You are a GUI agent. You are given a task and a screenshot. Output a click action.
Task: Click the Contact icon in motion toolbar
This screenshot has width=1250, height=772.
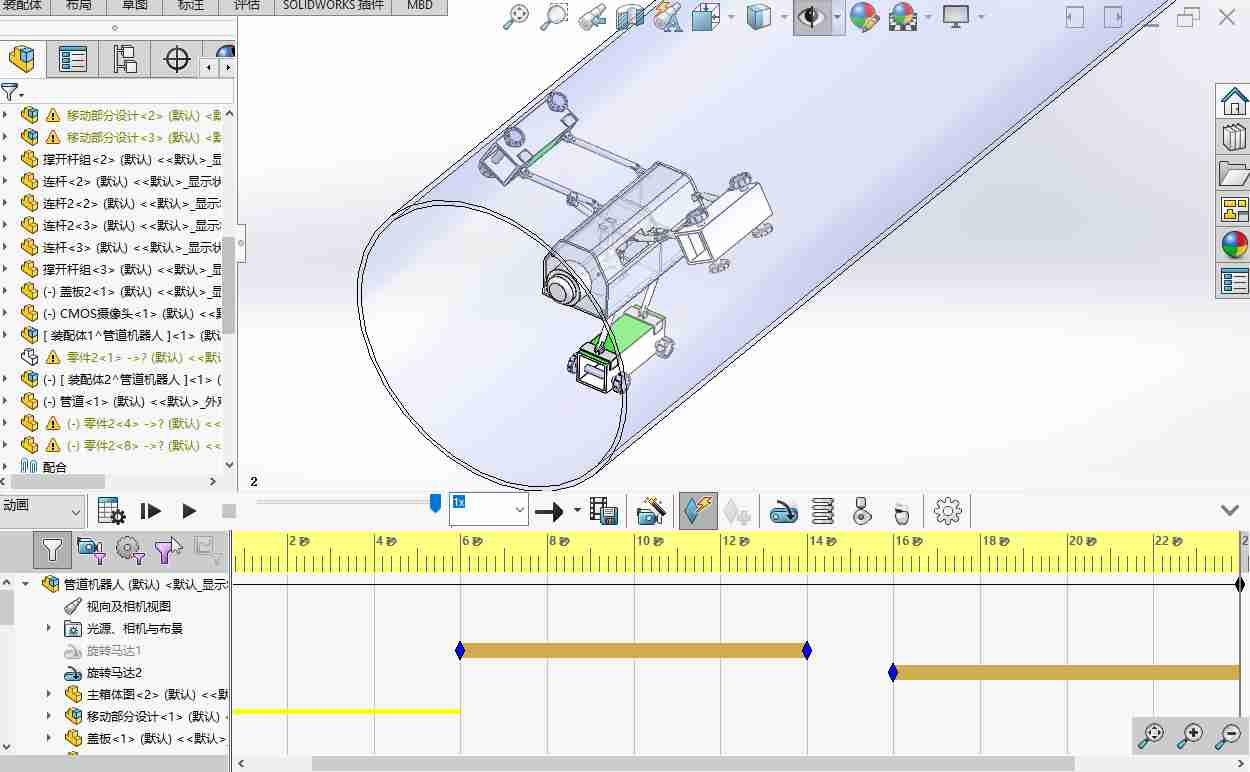pyautogui.click(x=862, y=512)
